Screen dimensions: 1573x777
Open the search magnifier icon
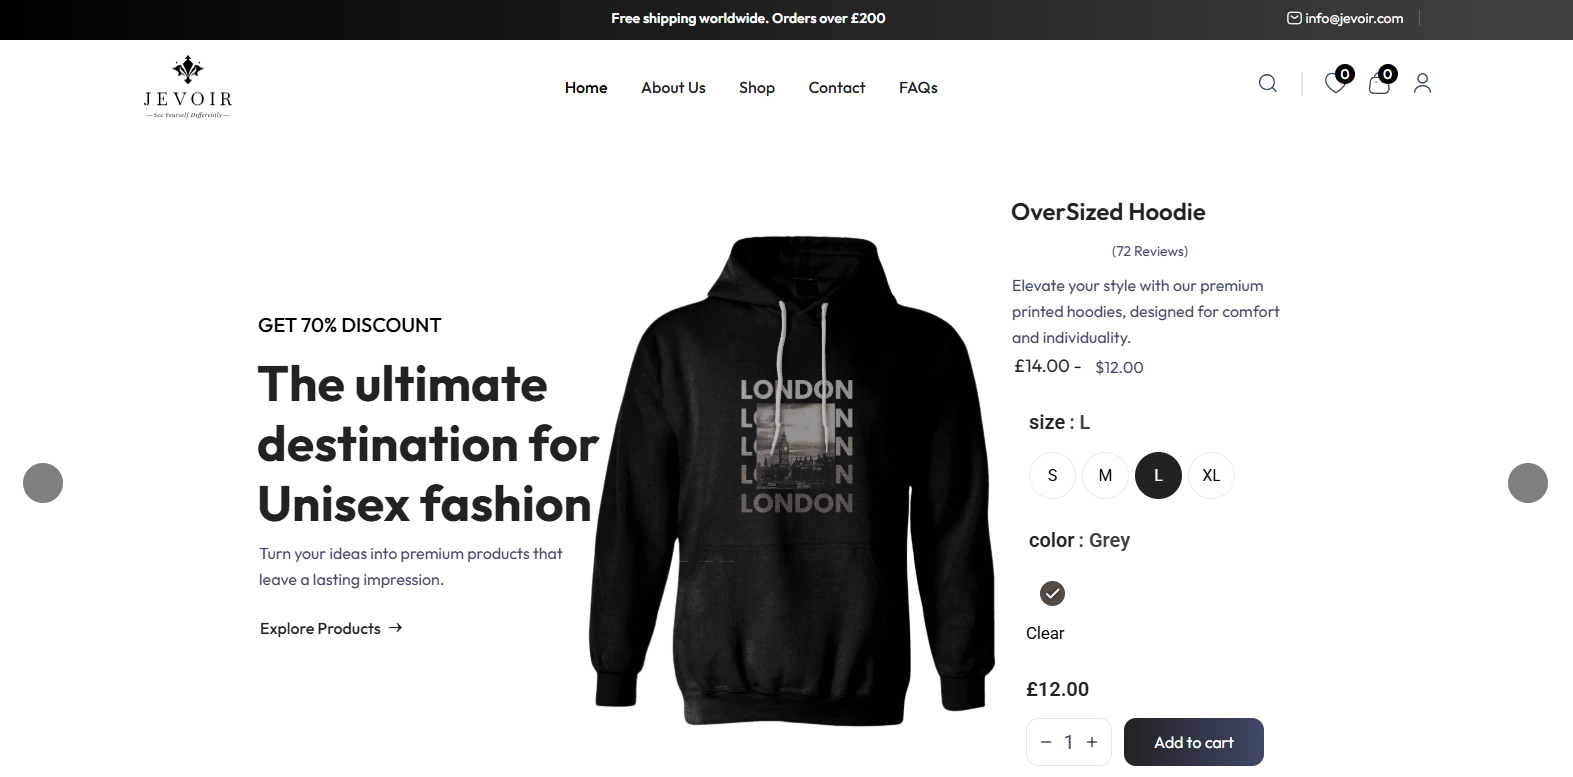click(x=1267, y=83)
